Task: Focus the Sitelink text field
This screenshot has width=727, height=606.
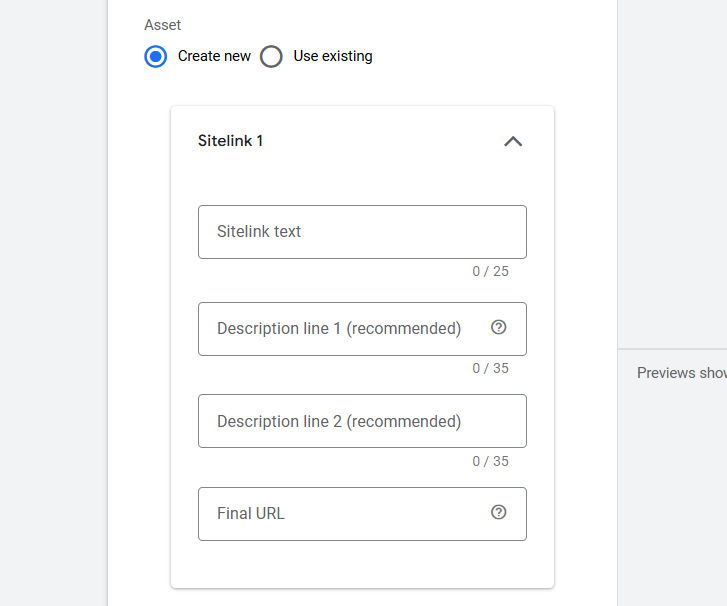Action: 362,232
